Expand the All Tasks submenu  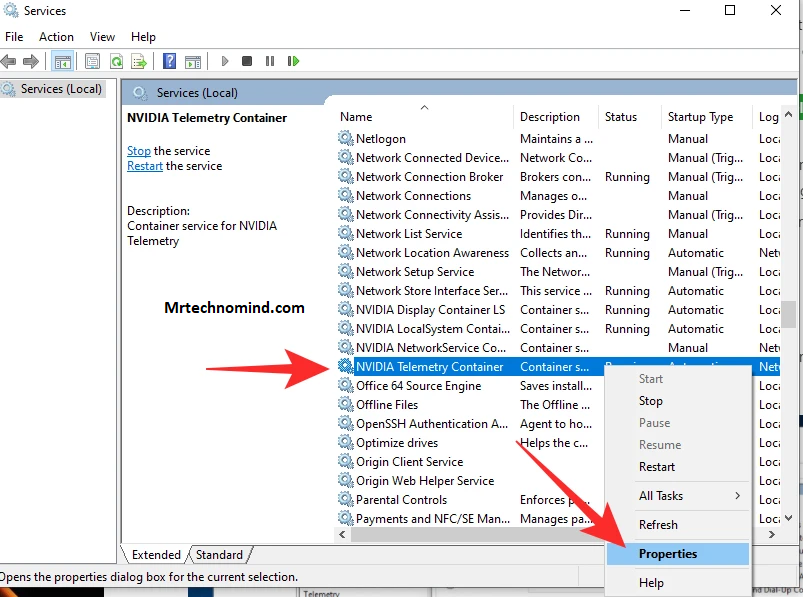[x=662, y=495]
